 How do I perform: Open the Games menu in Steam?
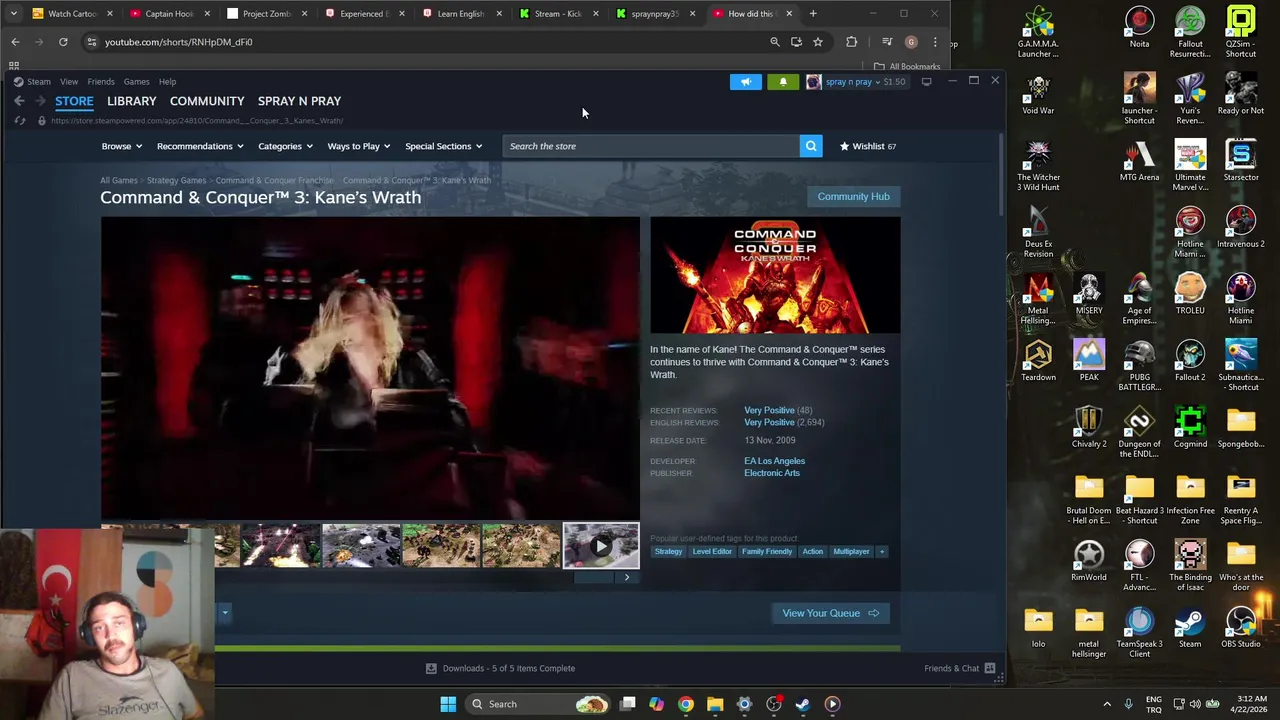tap(137, 82)
